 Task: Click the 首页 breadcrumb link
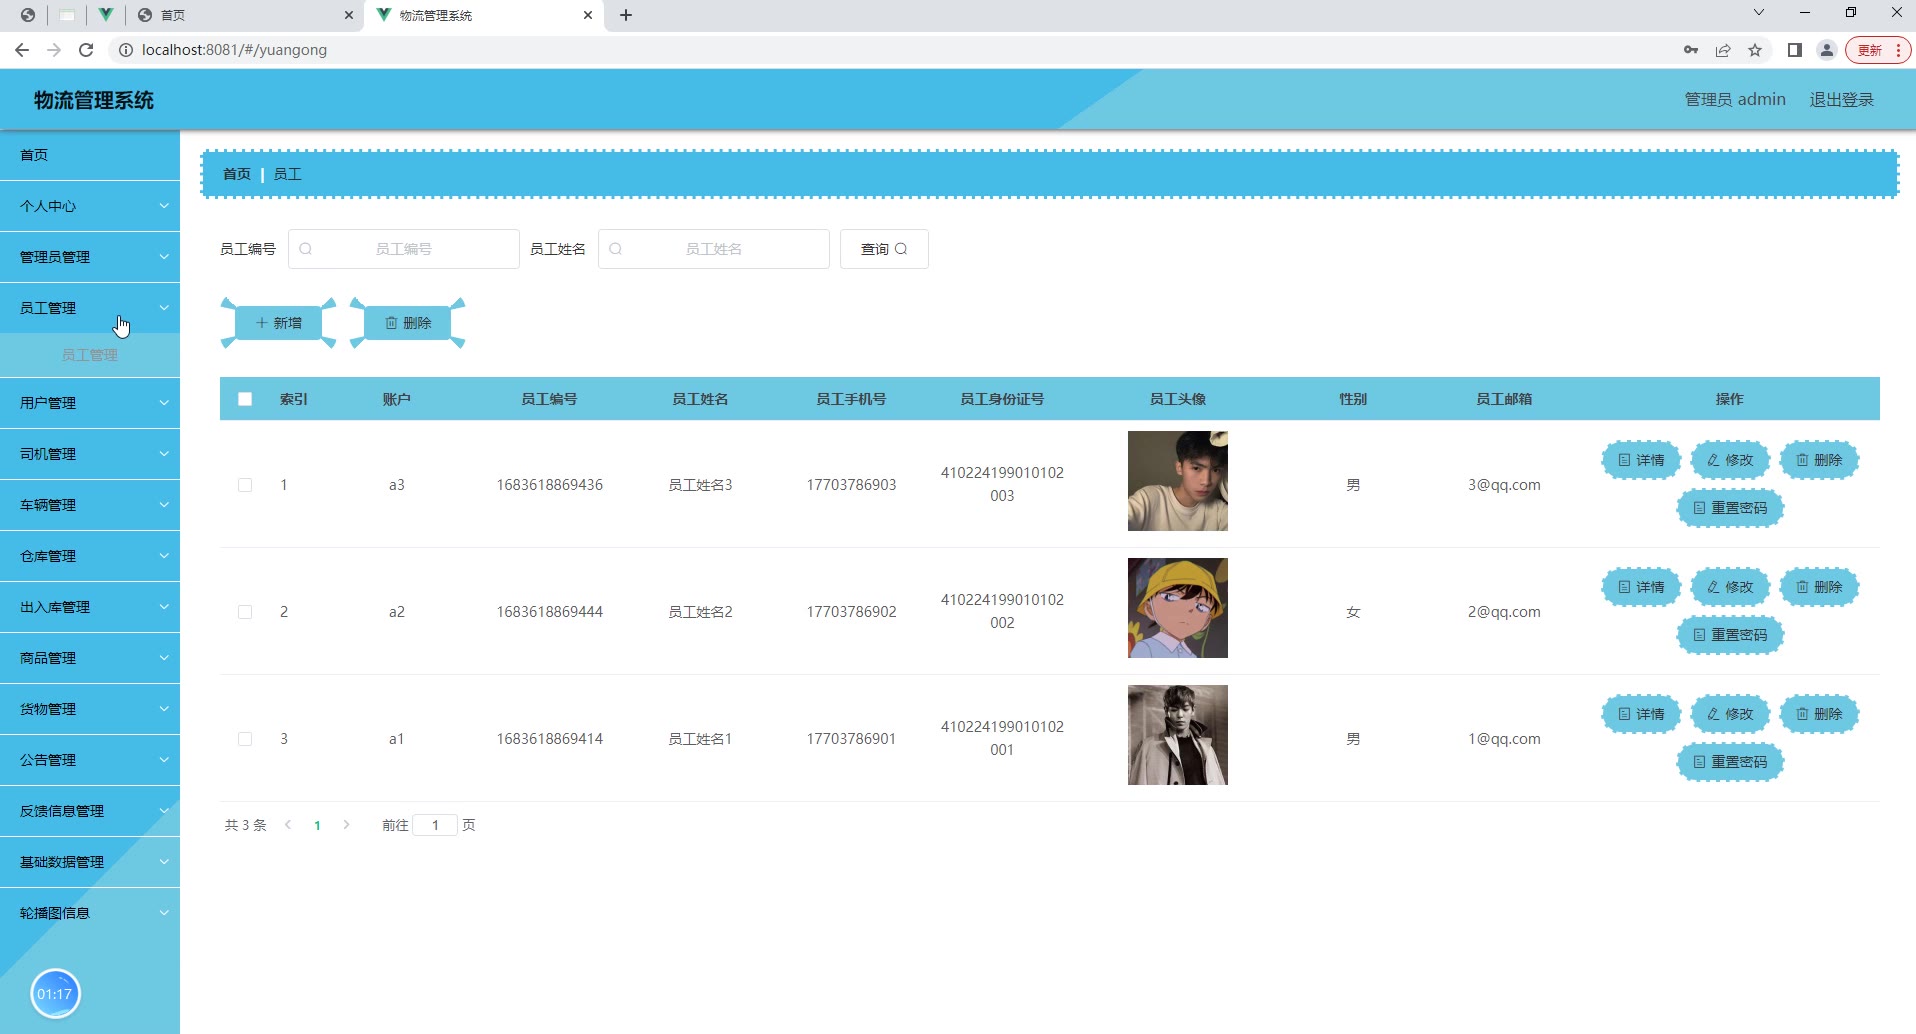pos(237,174)
